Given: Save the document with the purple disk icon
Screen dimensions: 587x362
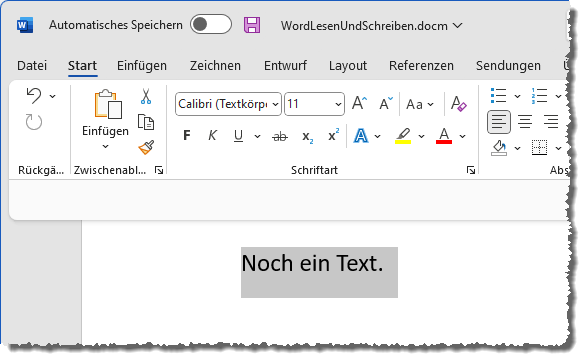Looking at the screenshot, I should click(x=252, y=25).
